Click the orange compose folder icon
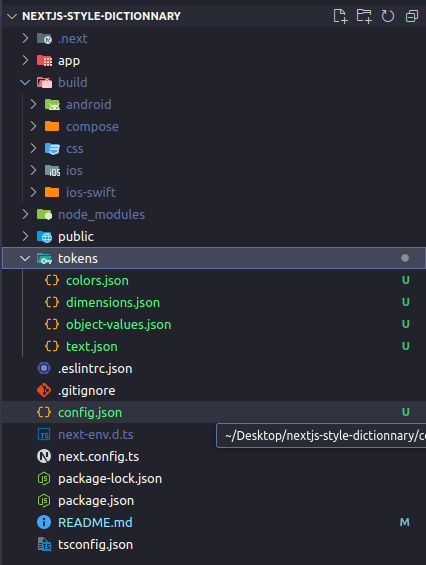 click(x=52, y=126)
